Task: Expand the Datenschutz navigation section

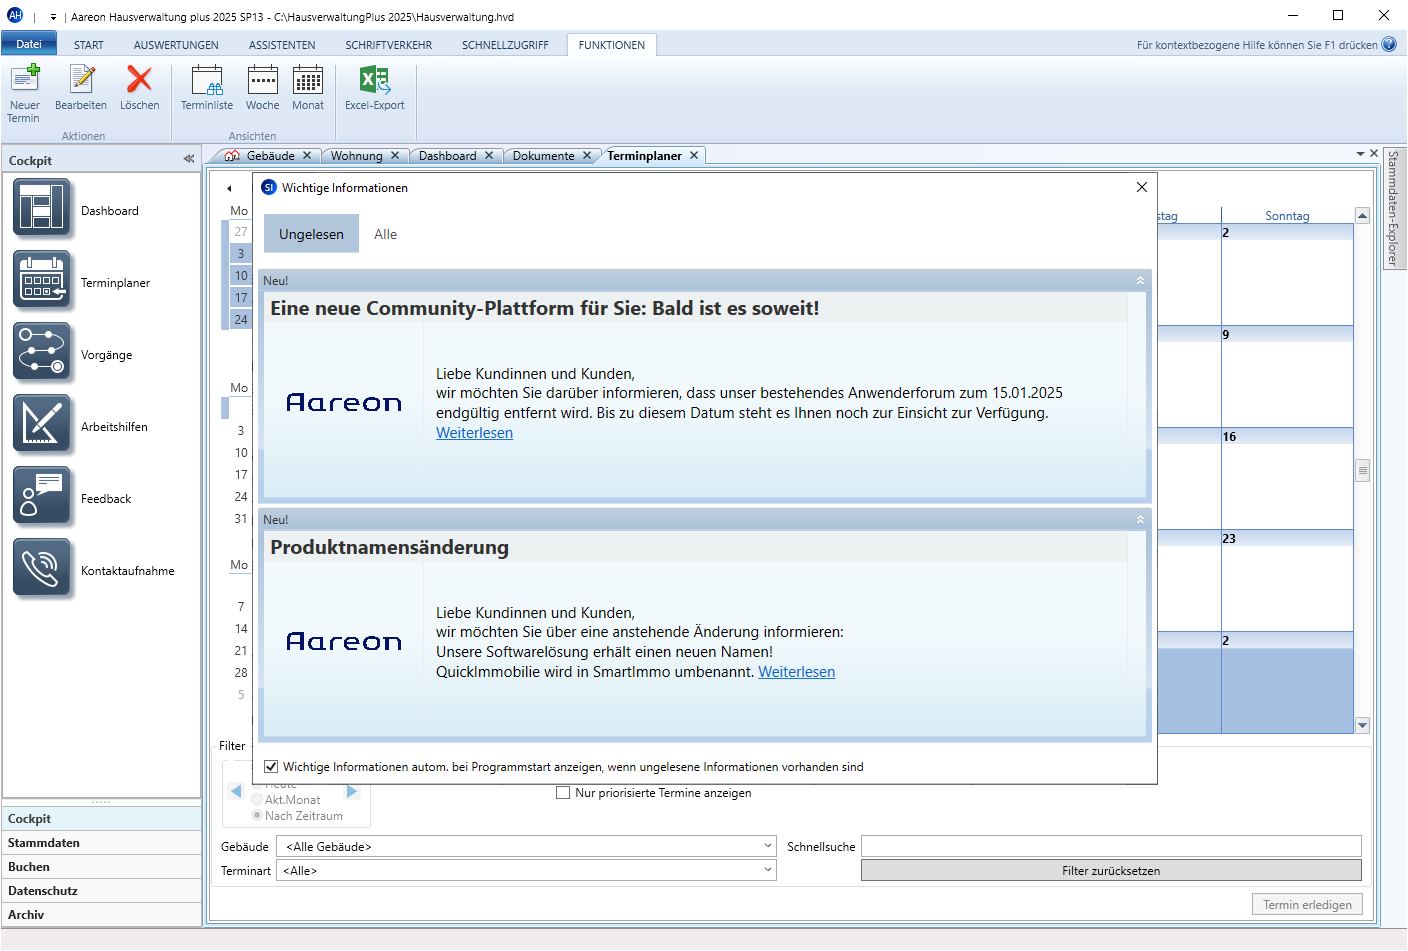Action: pos(102,891)
